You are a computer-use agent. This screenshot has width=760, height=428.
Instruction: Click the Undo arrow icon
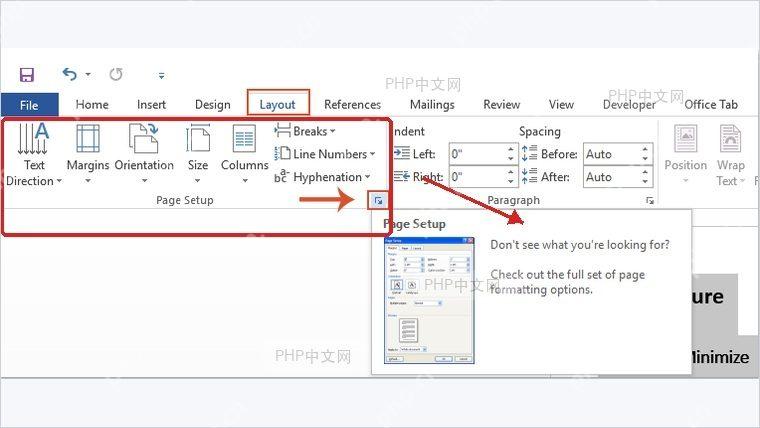70,74
